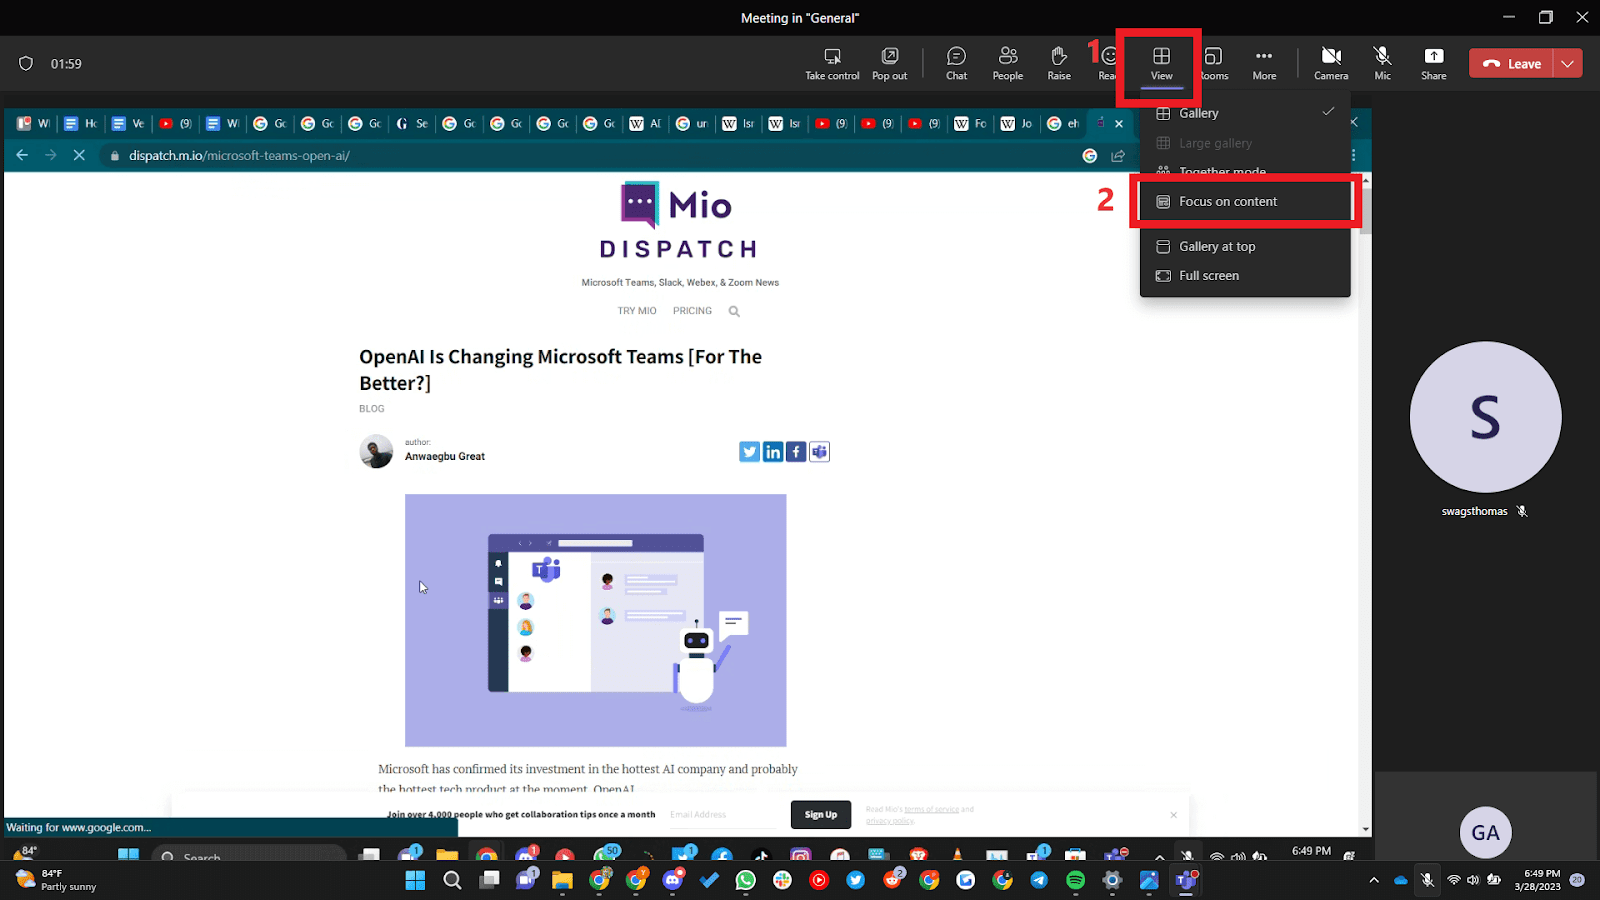Show the People participants list
The height and width of the screenshot is (900, 1600).
pos(1008,64)
